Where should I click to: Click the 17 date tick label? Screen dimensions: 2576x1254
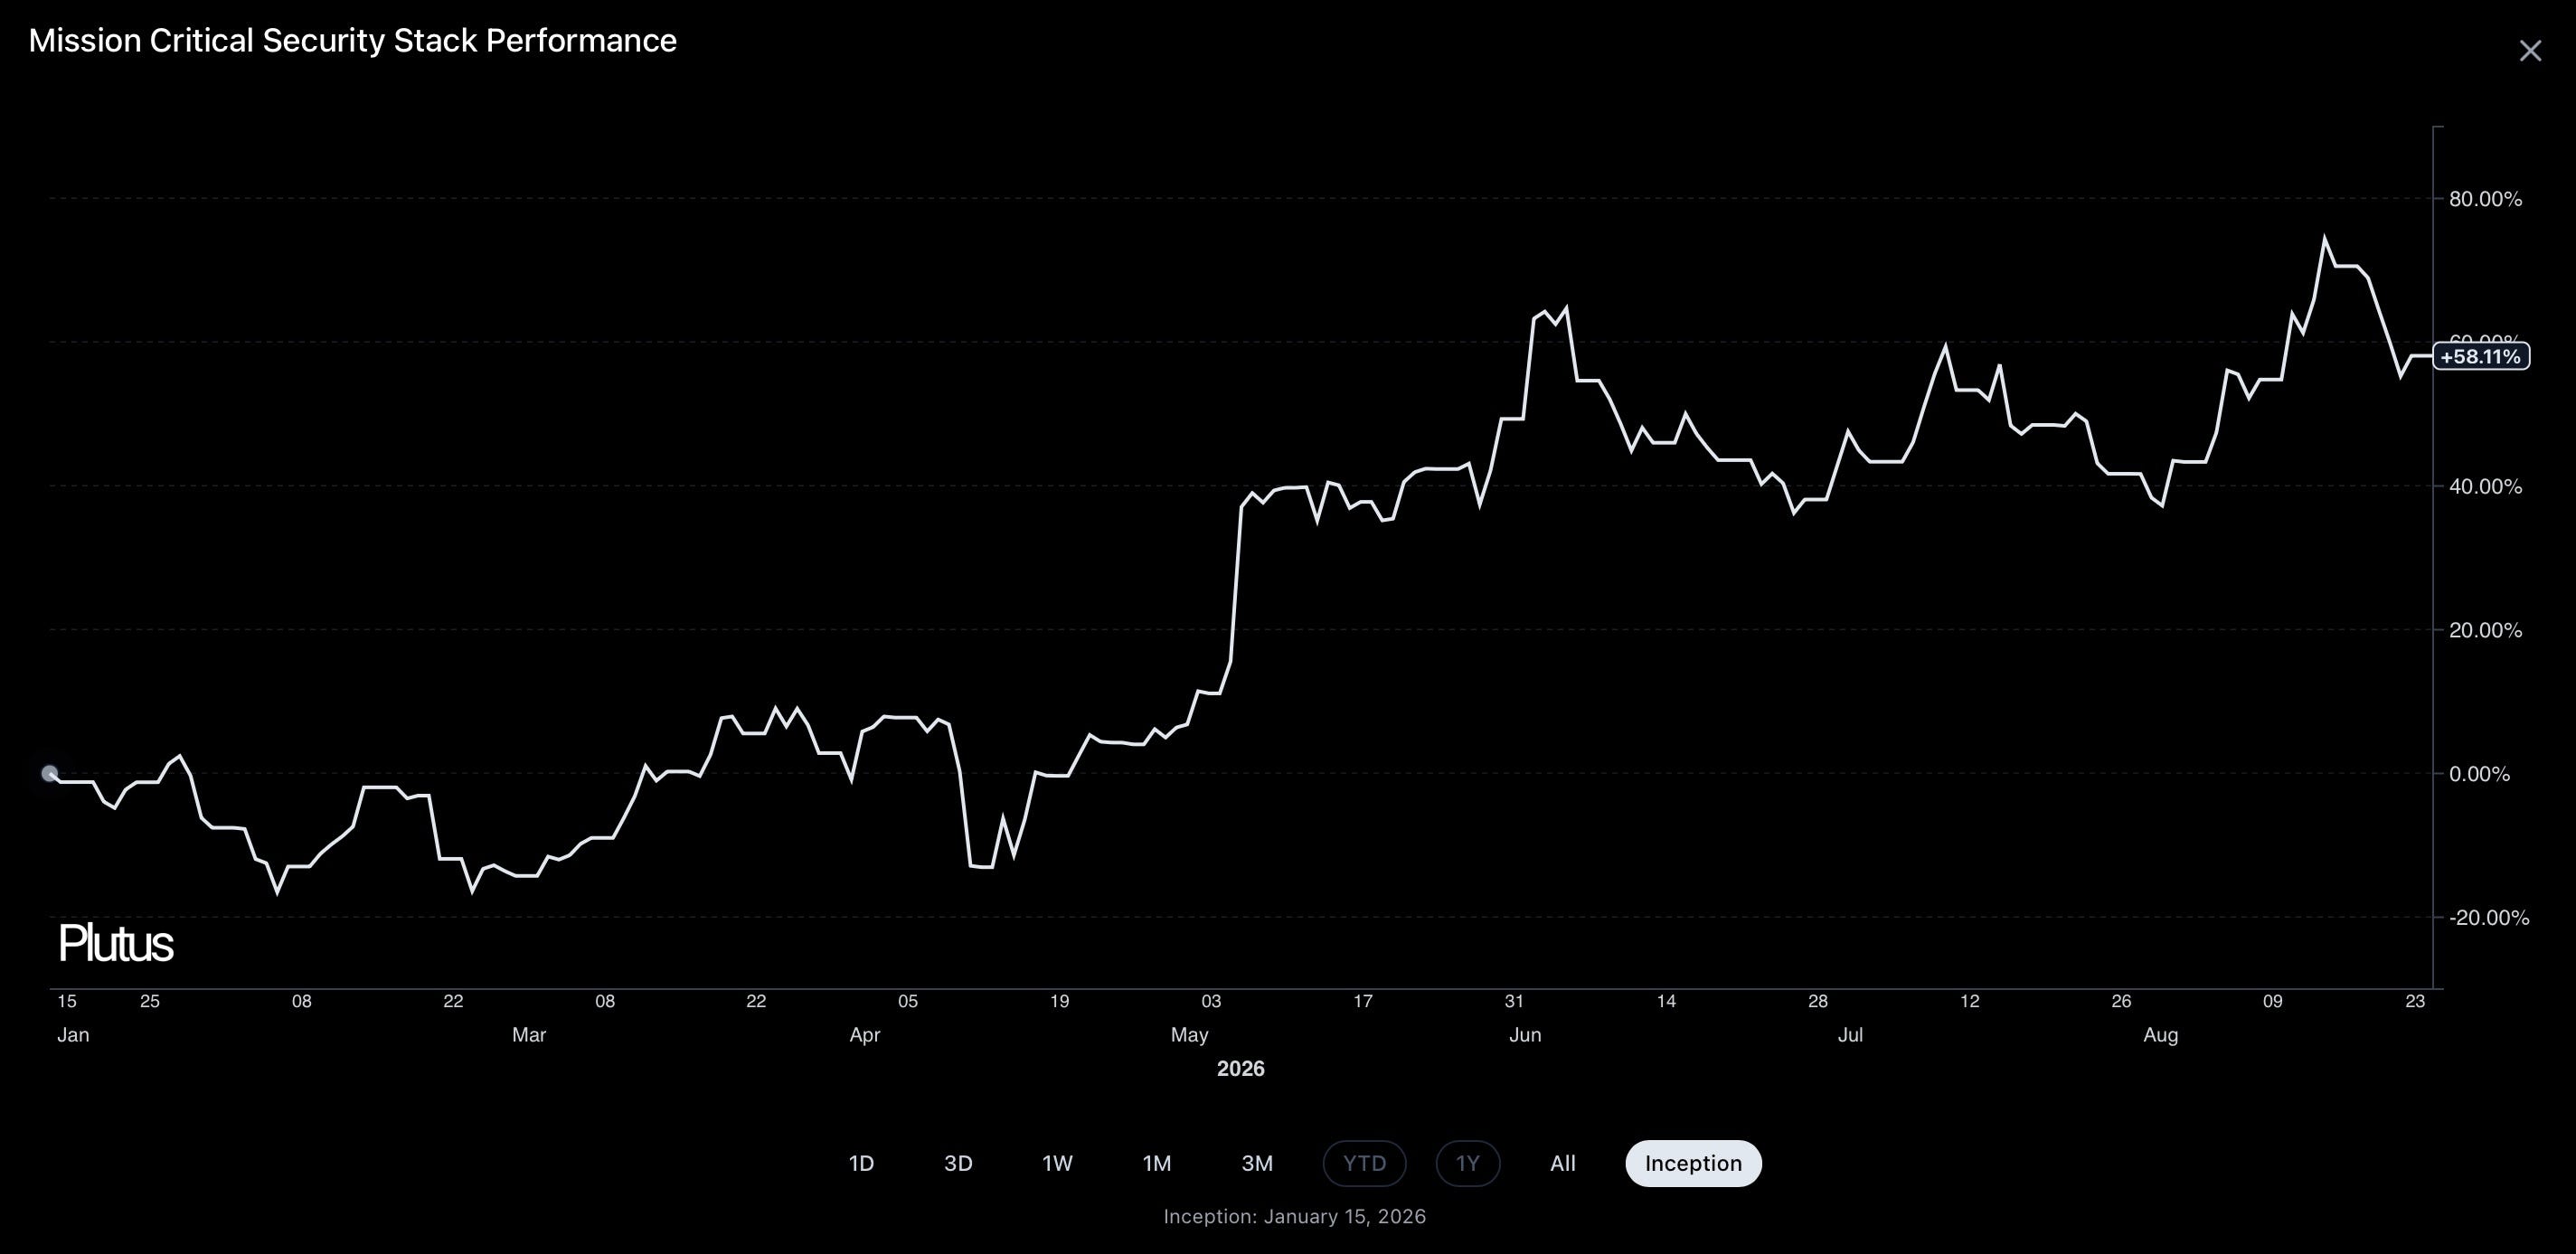click(1363, 1001)
